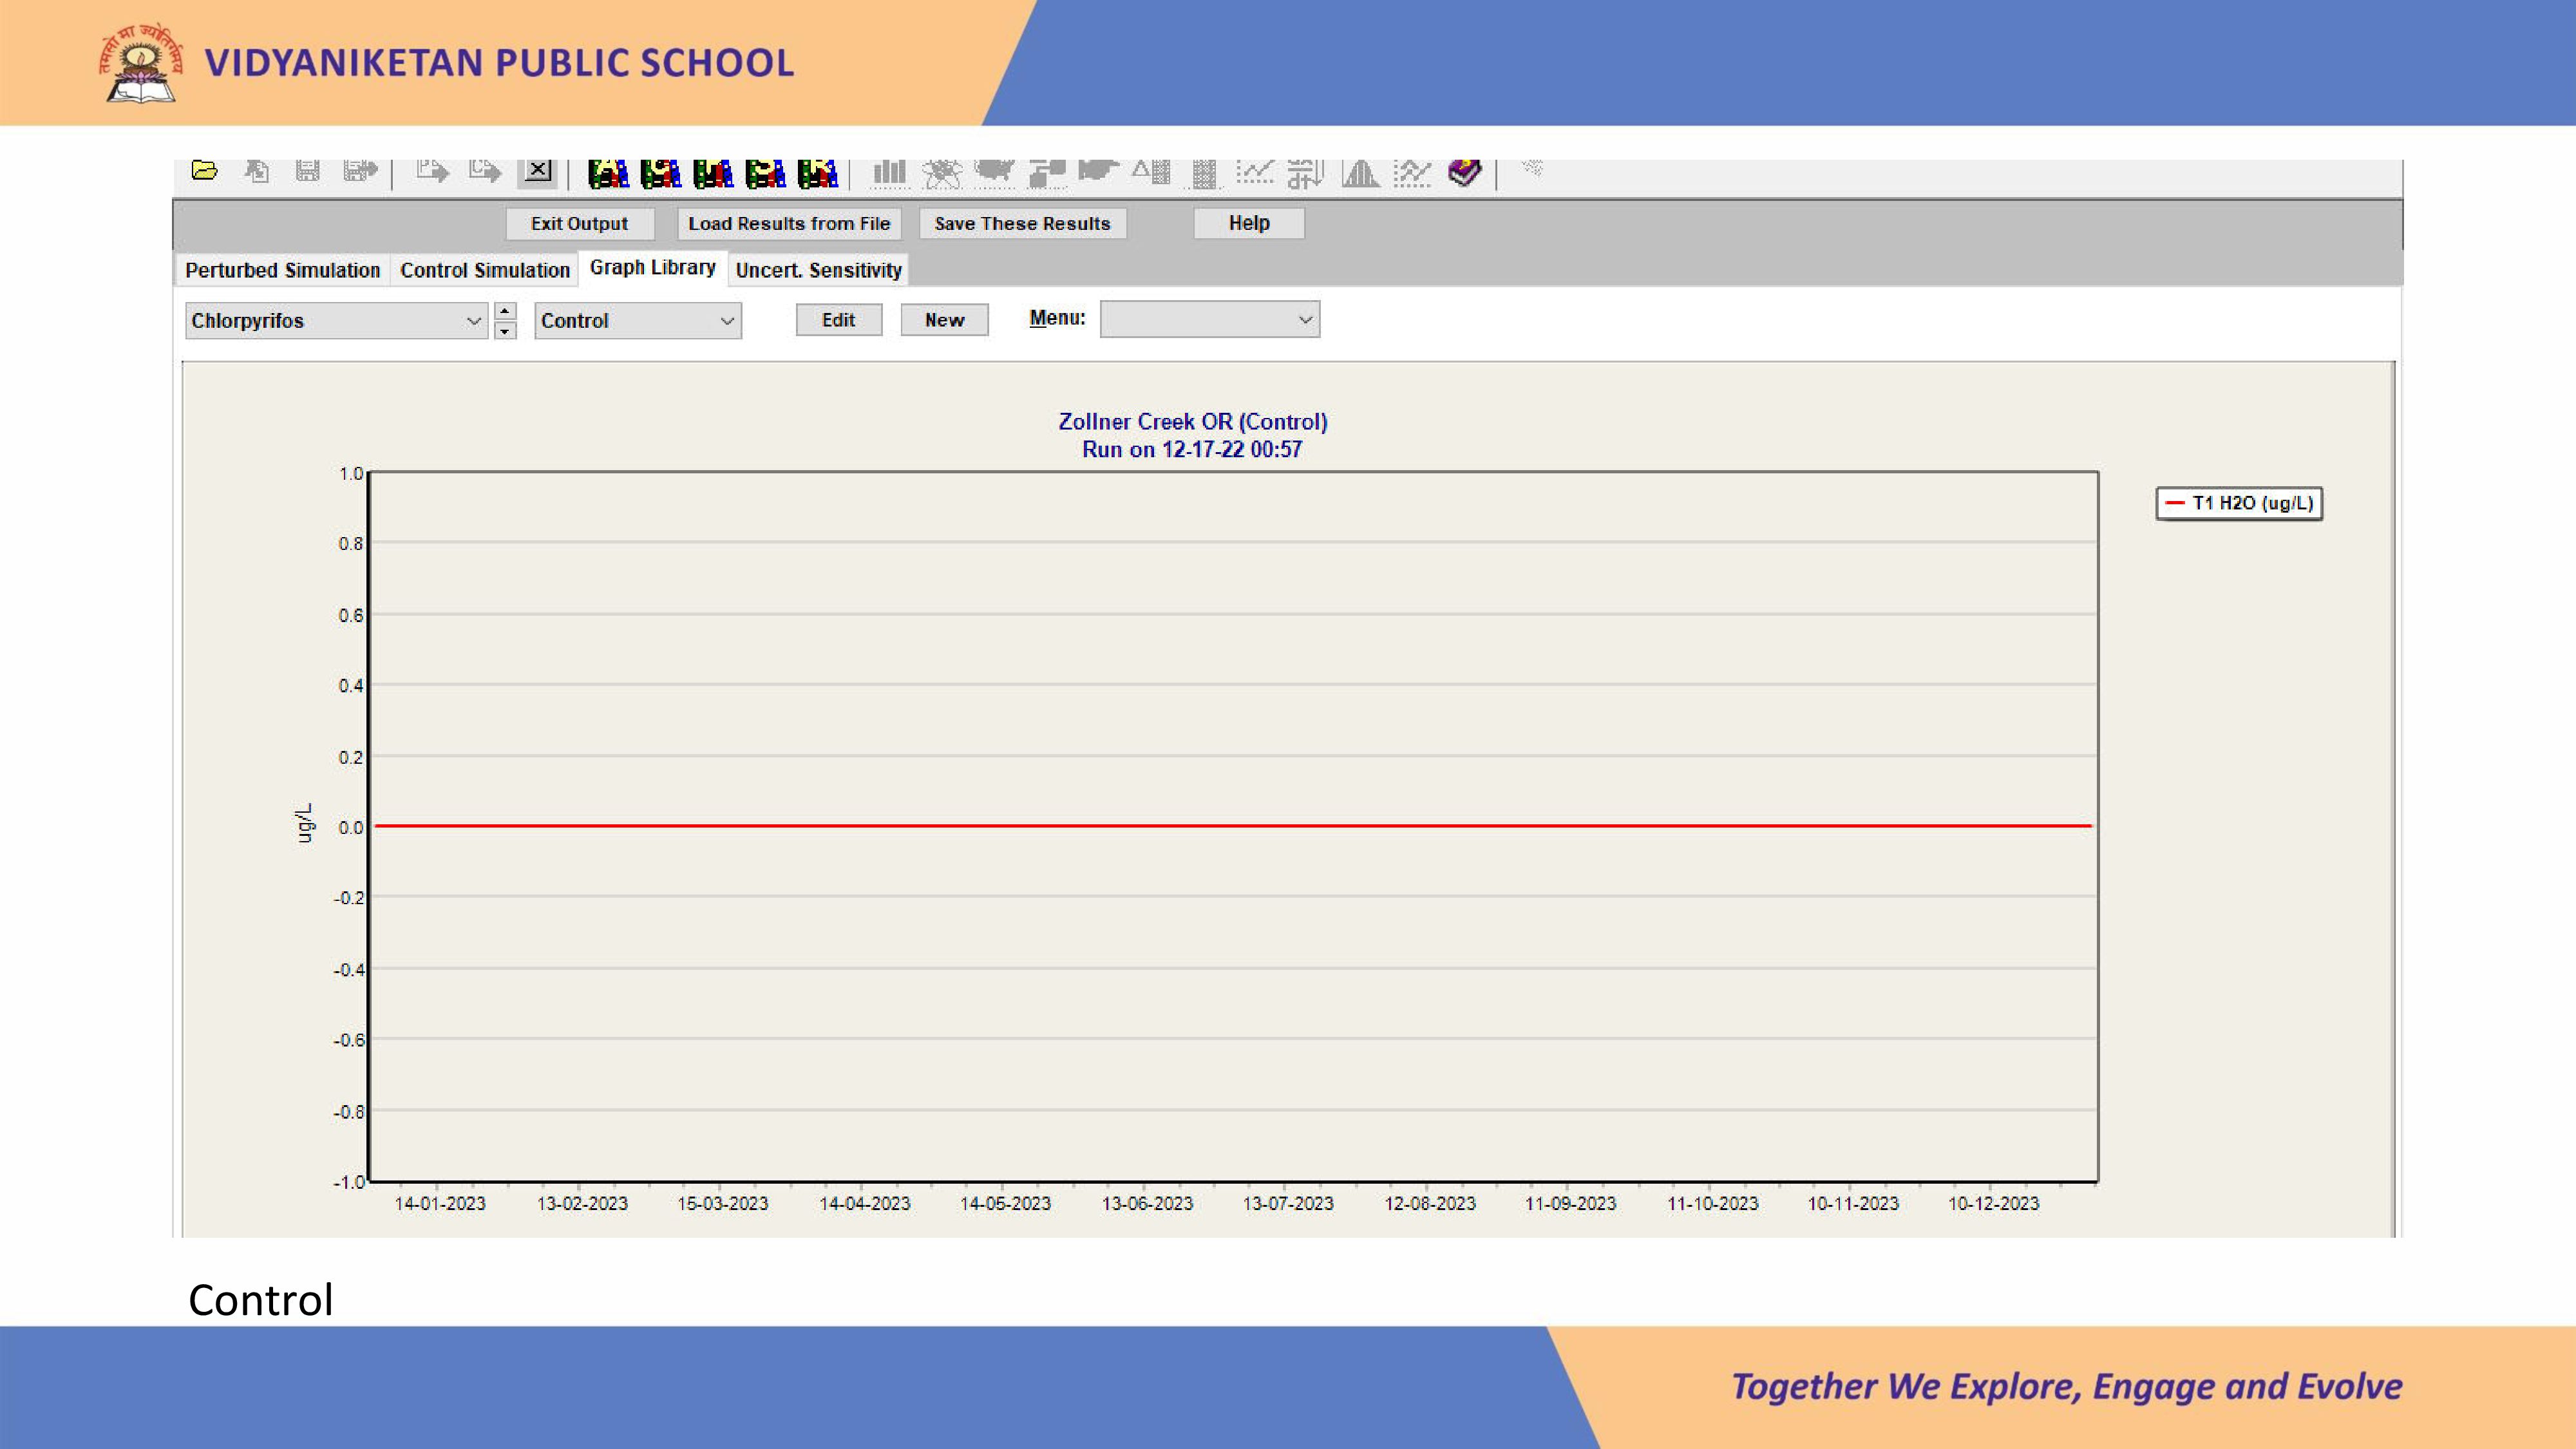2576x1449 pixels.
Task: Click the close output X toolbar icon
Action: click(x=538, y=171)
